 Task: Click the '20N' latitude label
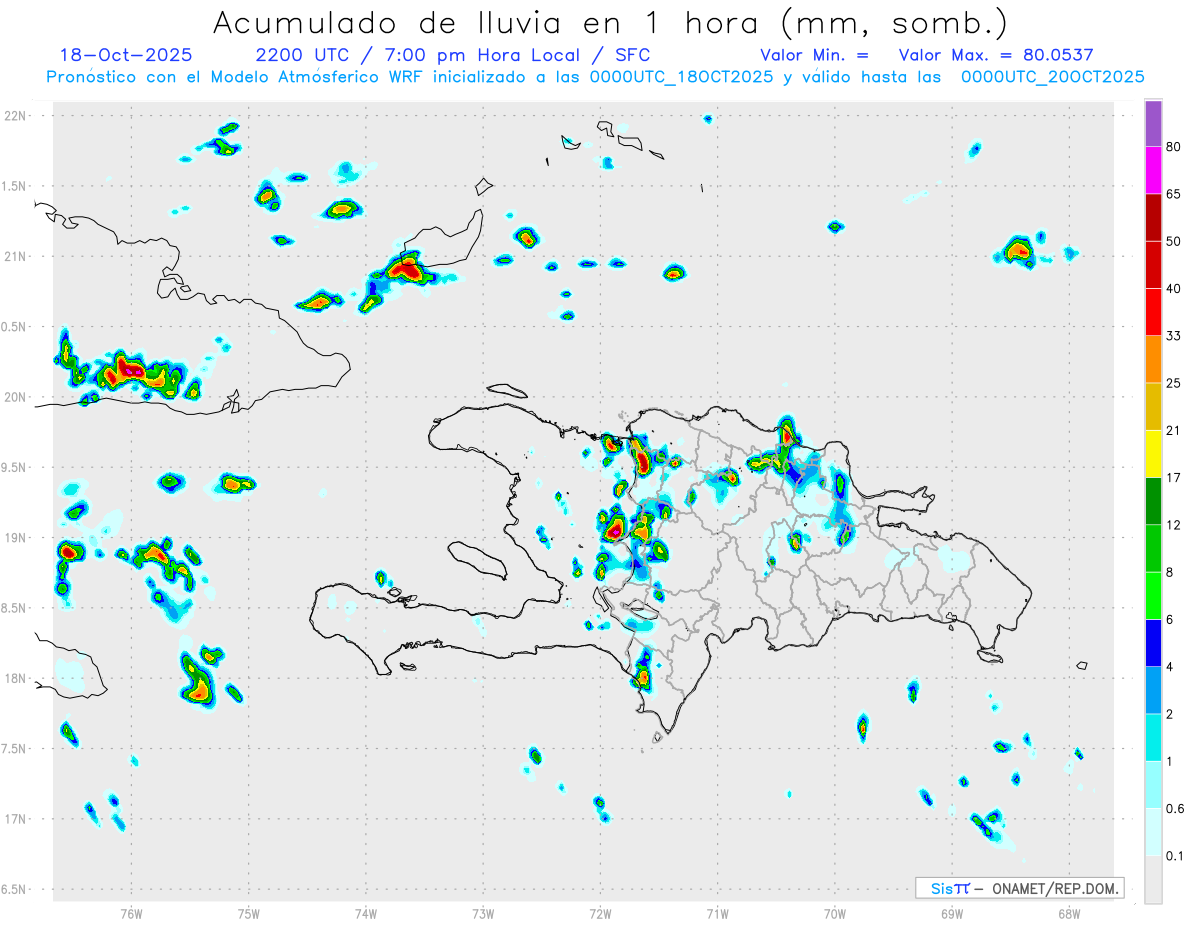(16, 397)
